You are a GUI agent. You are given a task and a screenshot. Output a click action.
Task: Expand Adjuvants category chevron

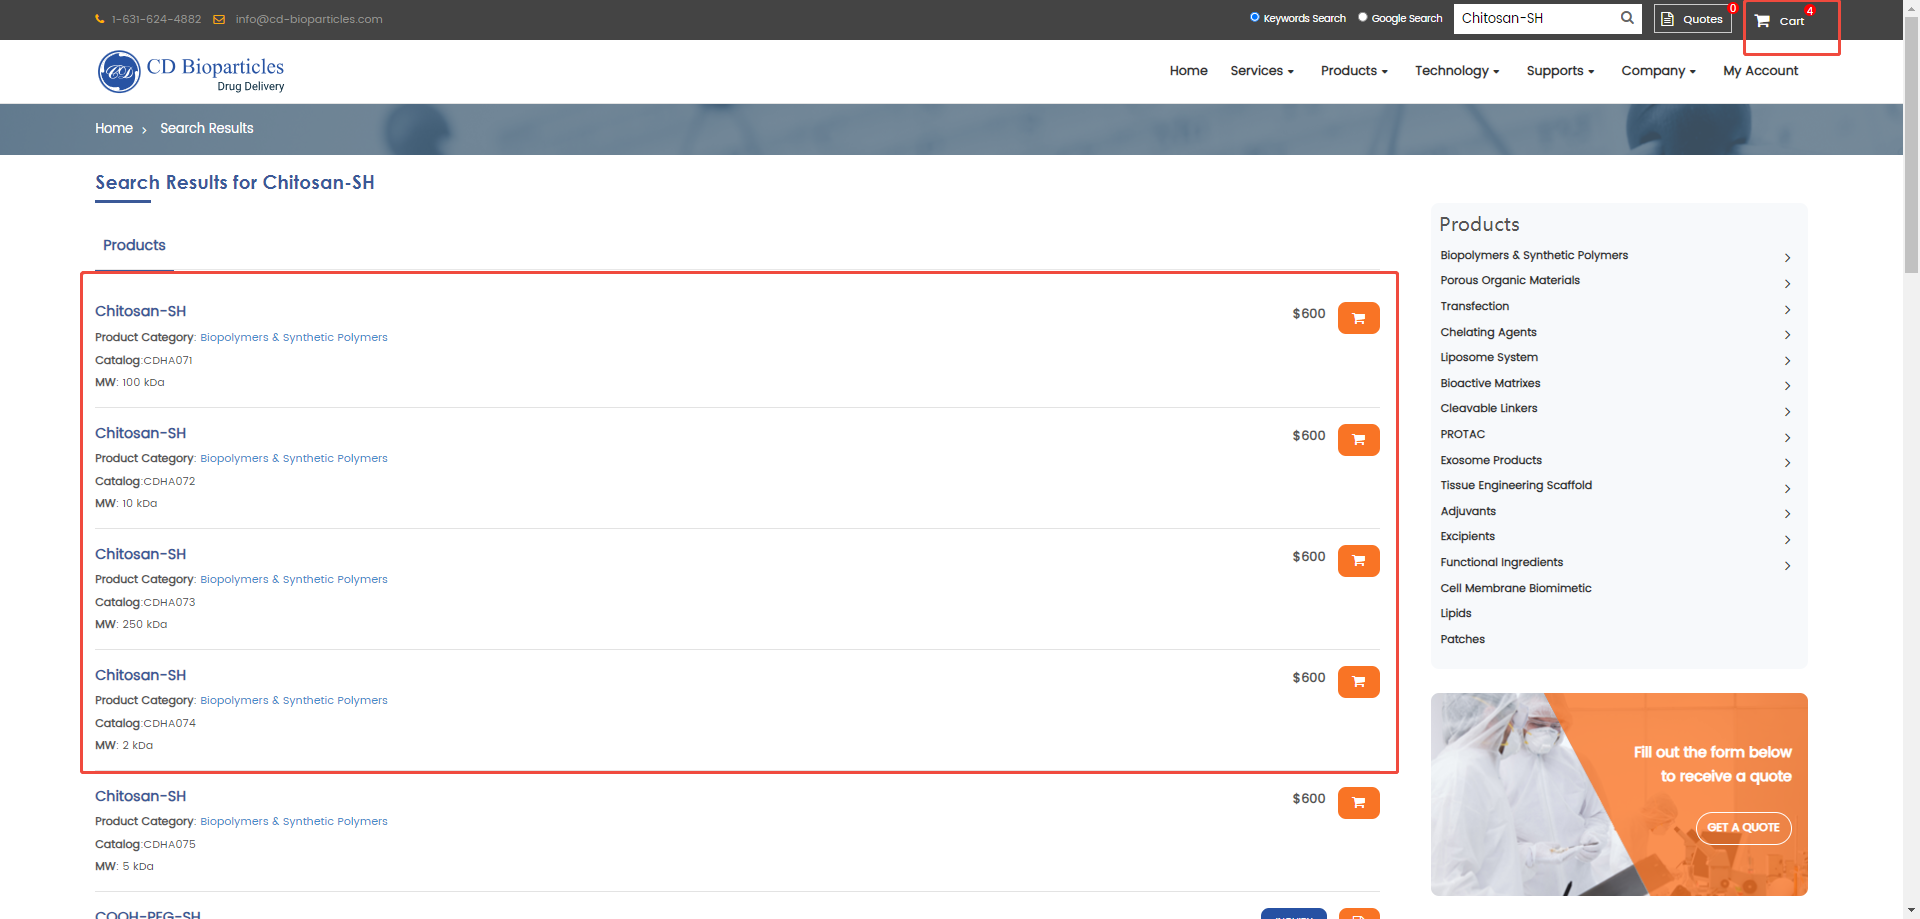pyautogui.click(x=1787, y=514)
